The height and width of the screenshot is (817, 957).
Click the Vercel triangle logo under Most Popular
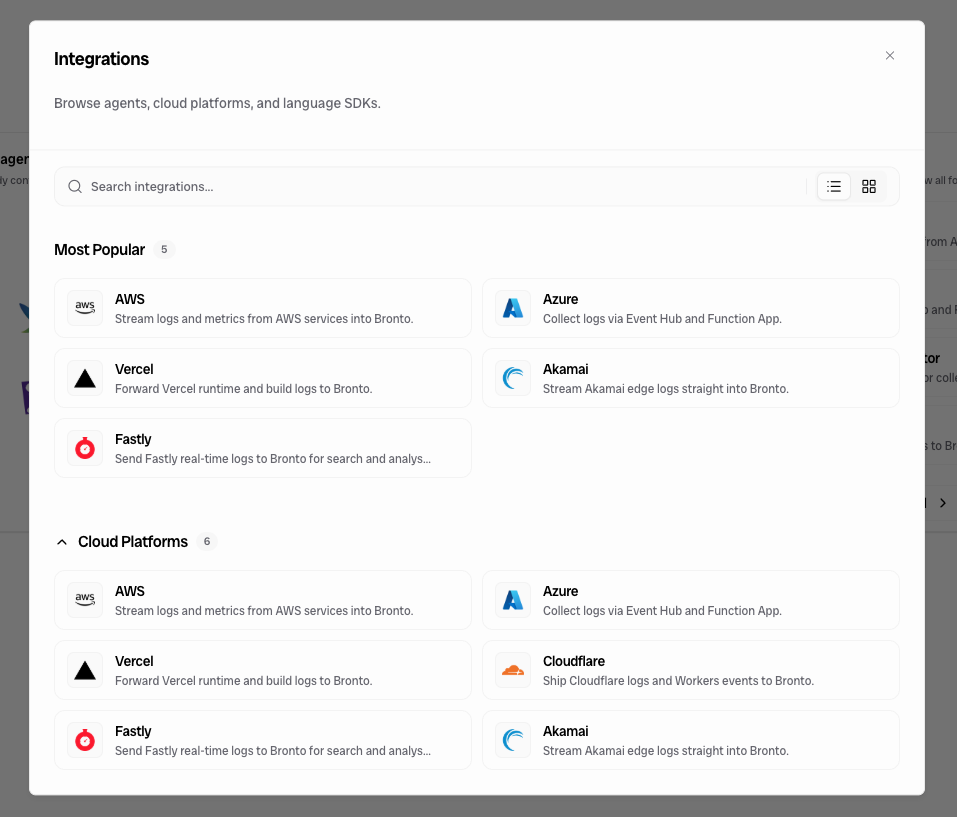click(85, 378)
